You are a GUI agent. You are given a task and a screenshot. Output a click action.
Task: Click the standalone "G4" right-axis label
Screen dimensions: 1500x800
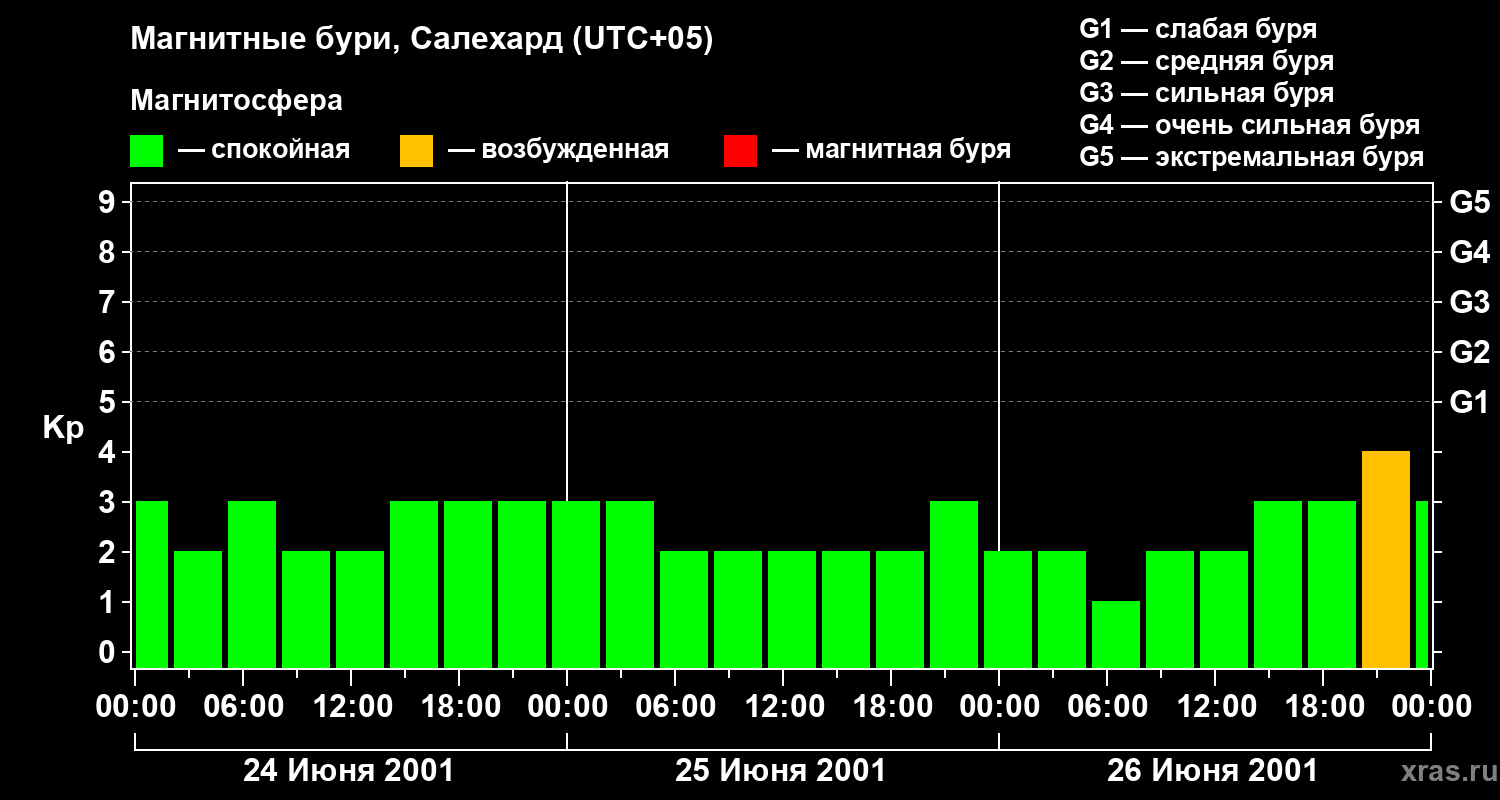pyautogui.click(x=1469, y=252)
